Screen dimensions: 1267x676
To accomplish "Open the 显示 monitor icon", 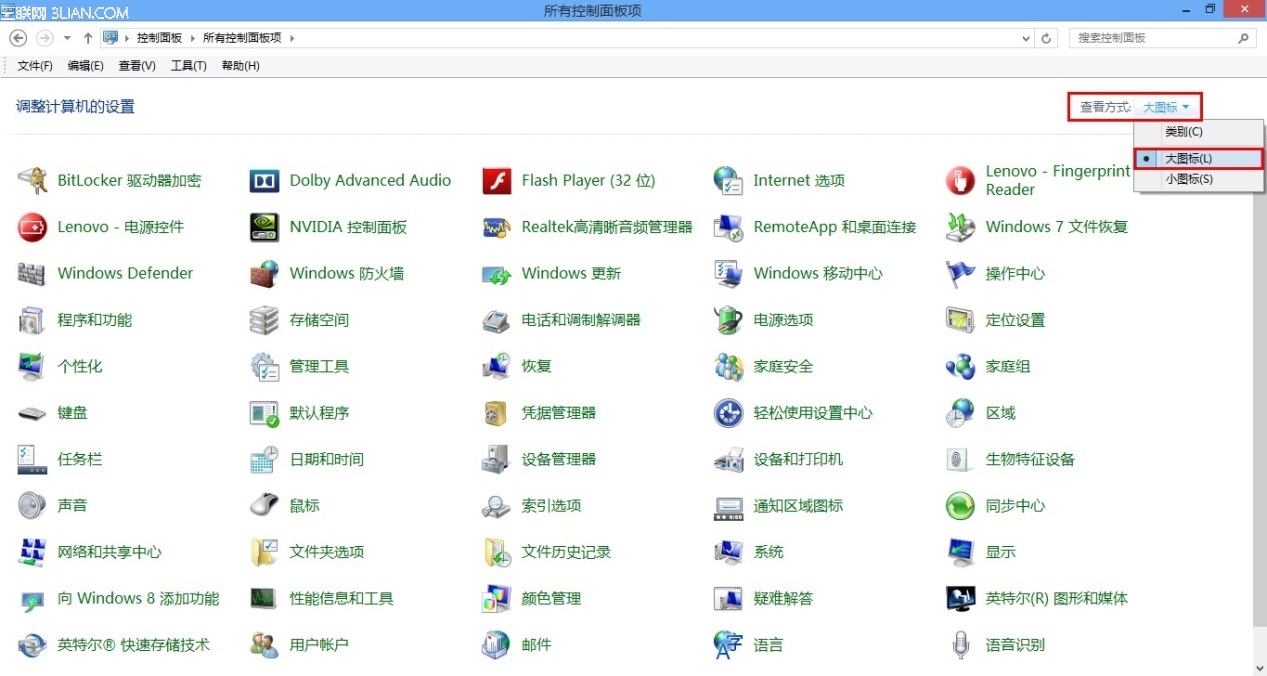I will 960,552.
